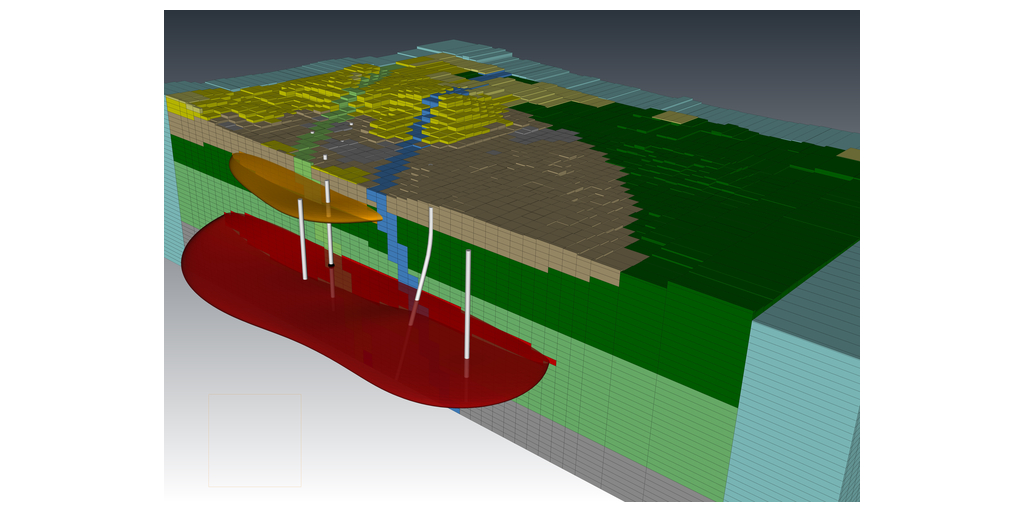Click the small white well marker on surface

pyautogui.click(x=324, y=157)
